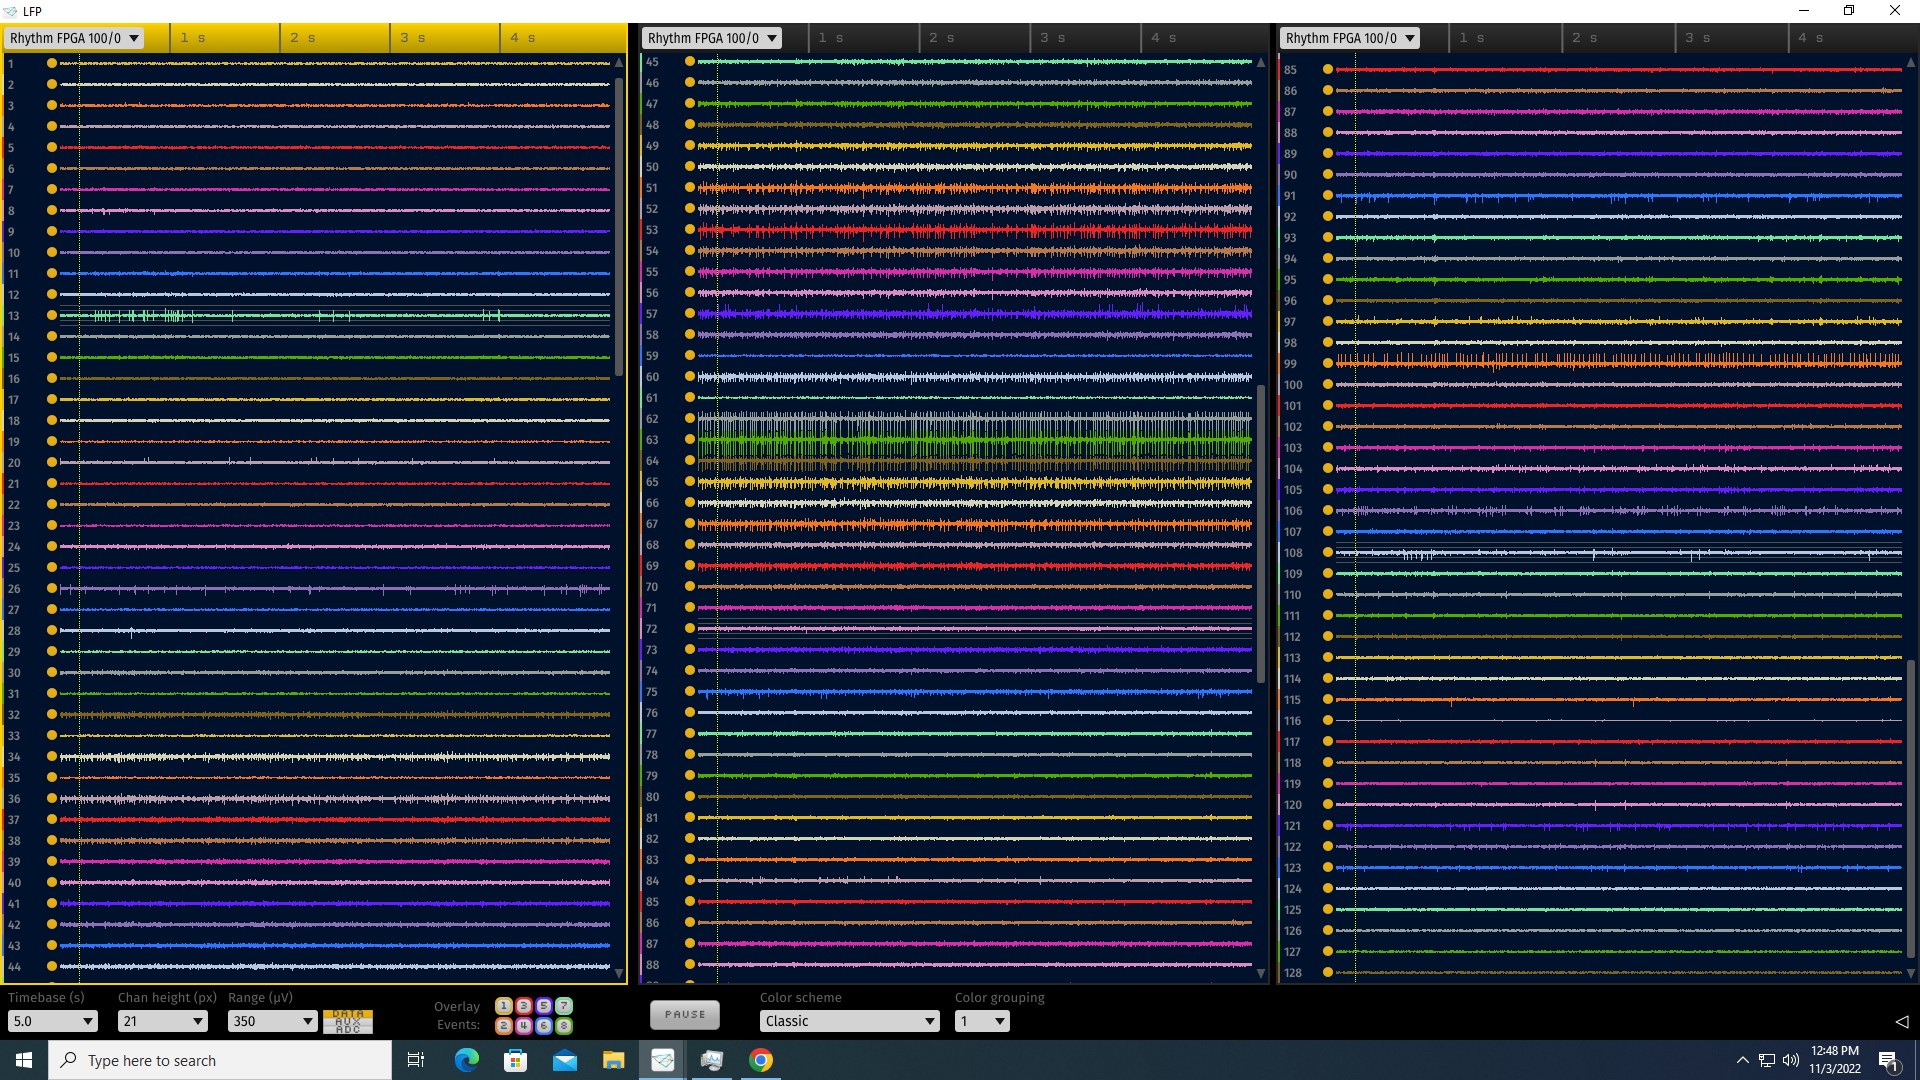1920x1080 pixels.
Task: Open File Explorer from the taskbar
Action: 613,1060
